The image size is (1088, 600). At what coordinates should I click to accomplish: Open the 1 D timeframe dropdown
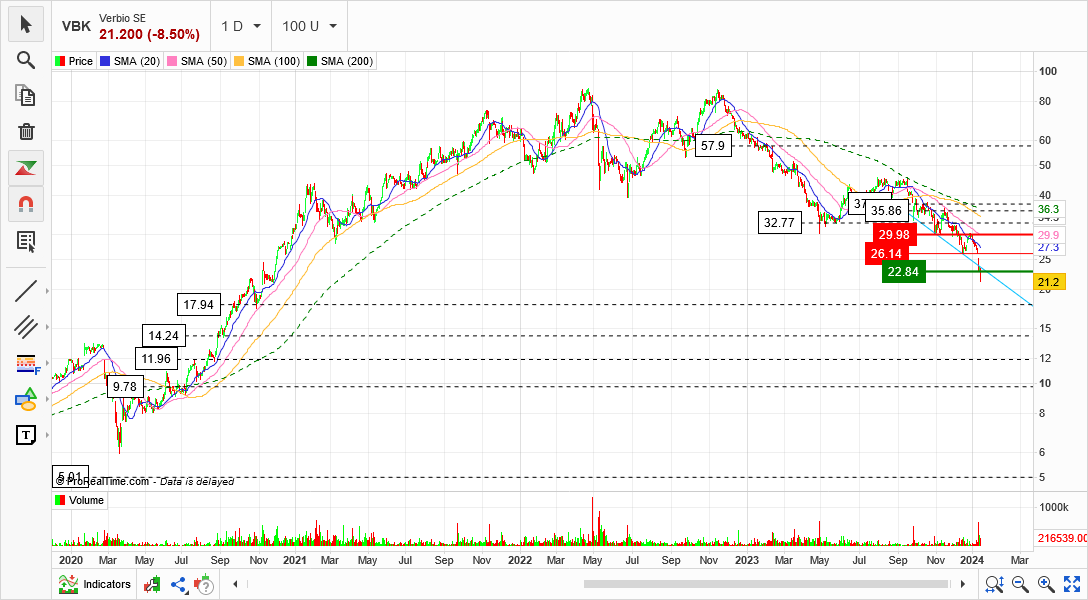[x=242, y=26]
